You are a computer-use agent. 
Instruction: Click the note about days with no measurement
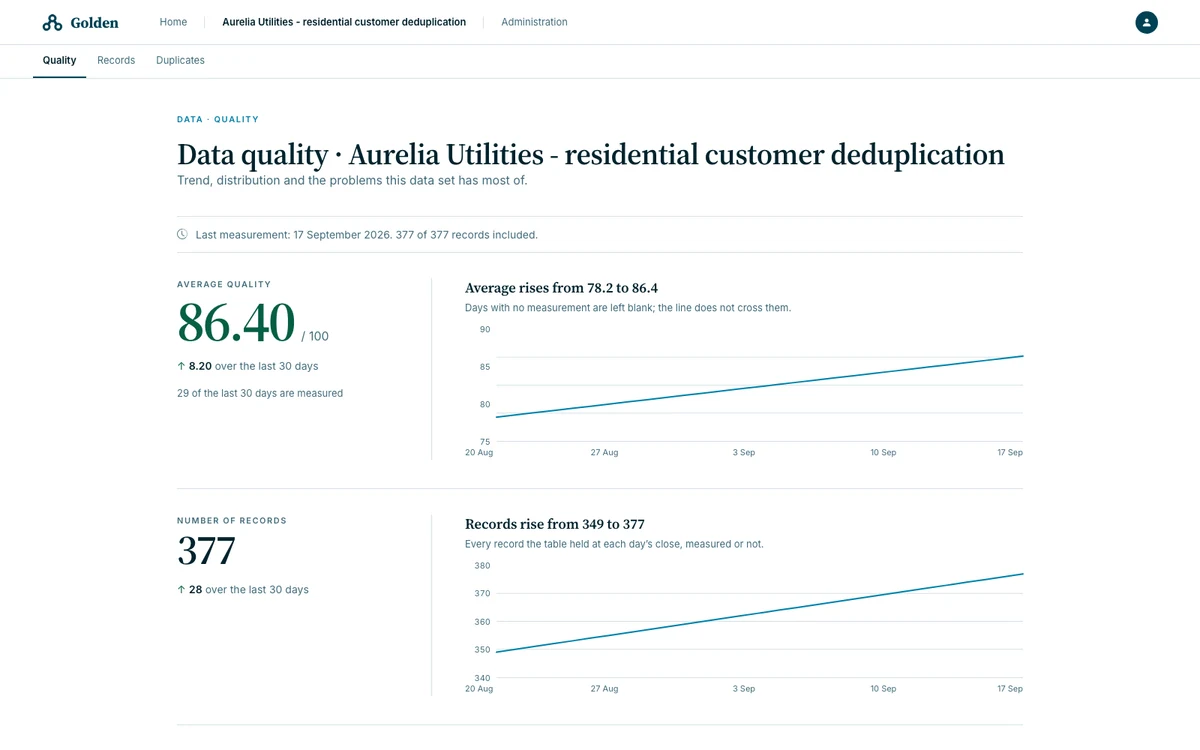pos(628,308)
